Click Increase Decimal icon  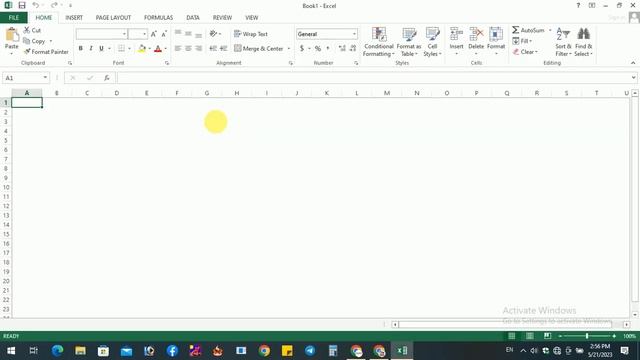point(342,49)
